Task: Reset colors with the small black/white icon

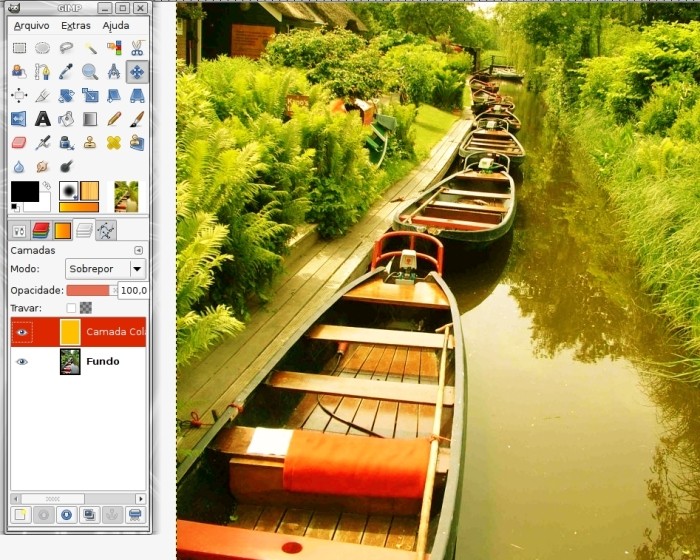Action: click(14, 207)
